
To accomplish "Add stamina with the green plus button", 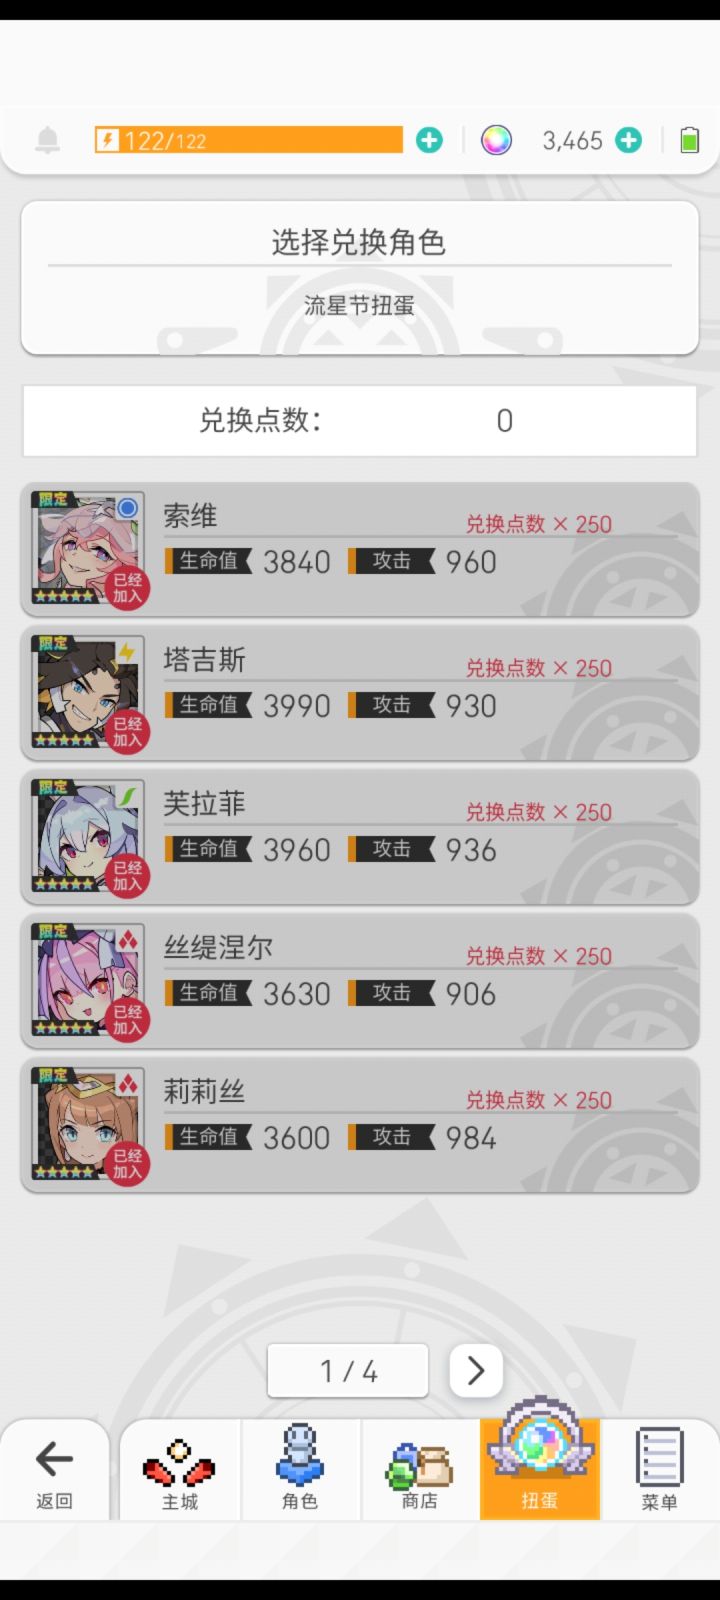I will (429, 140).
